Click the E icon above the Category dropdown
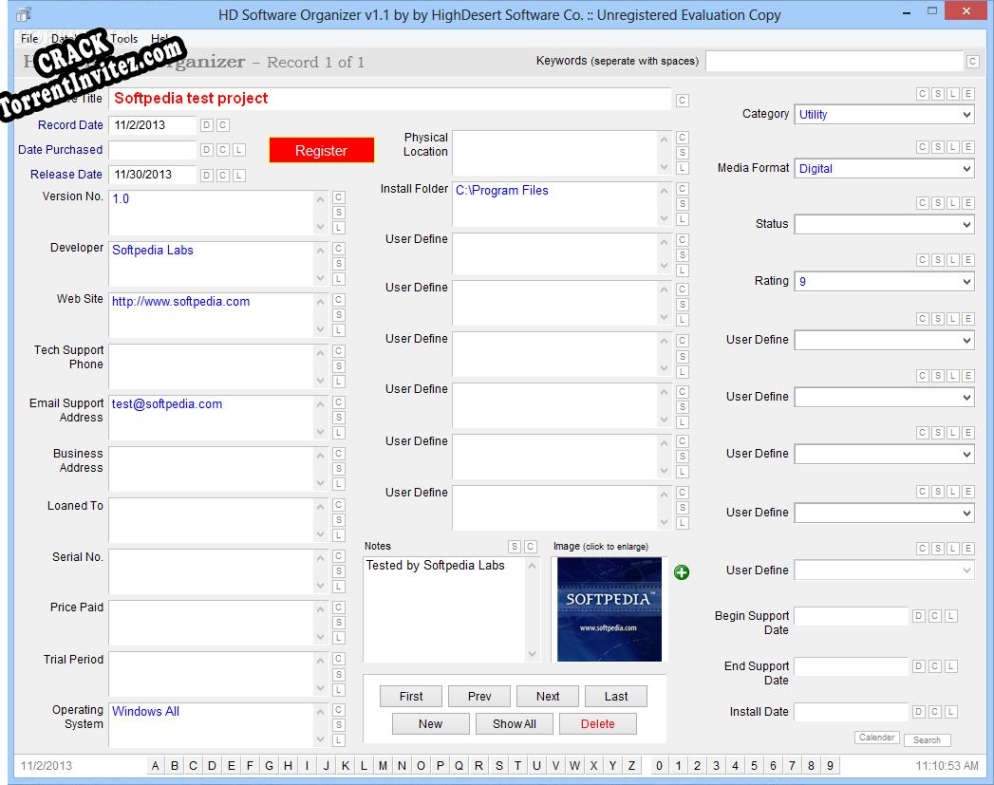994x785 pixels. tap(968, 92)
